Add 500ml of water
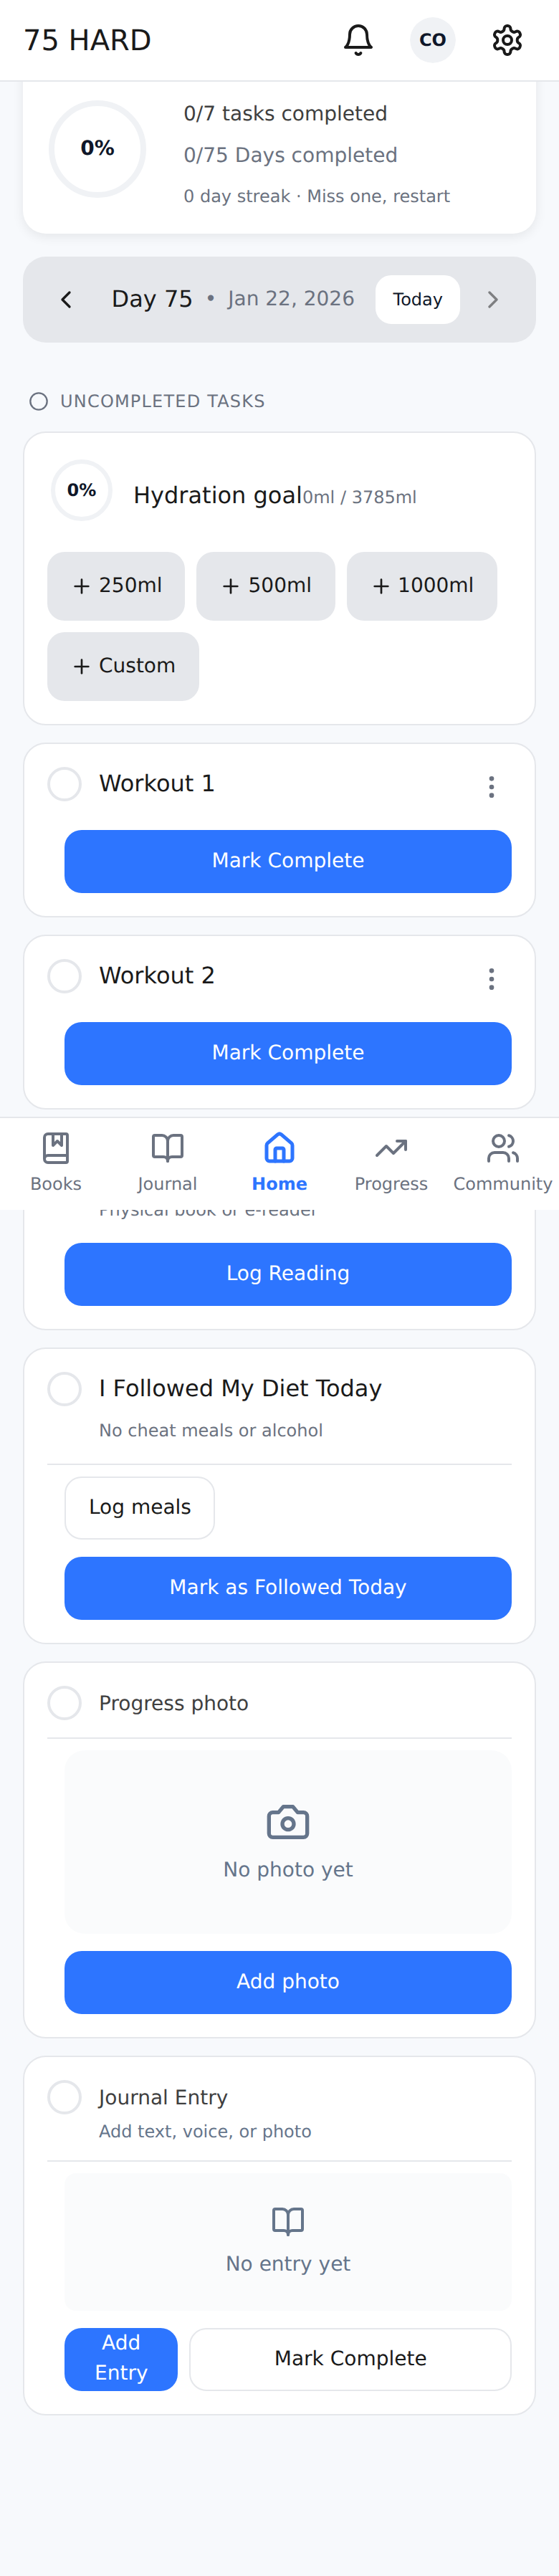 tap(266, 586)
